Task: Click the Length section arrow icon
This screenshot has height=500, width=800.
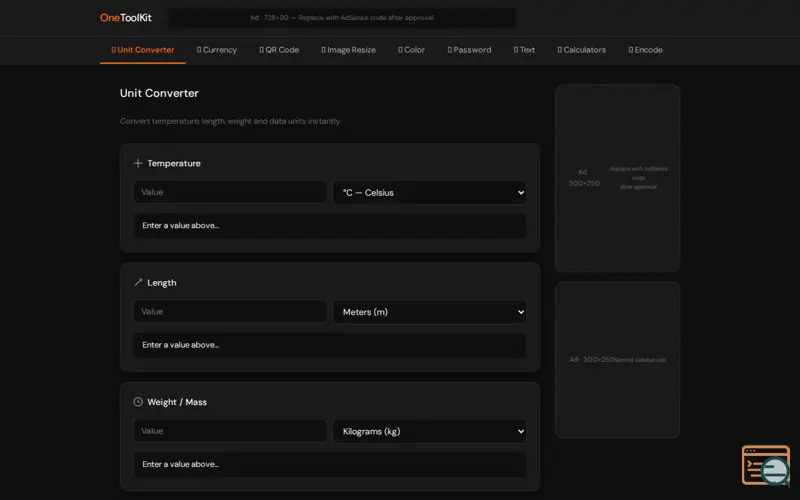Action: pyautogui.click(x=138, y=283)
